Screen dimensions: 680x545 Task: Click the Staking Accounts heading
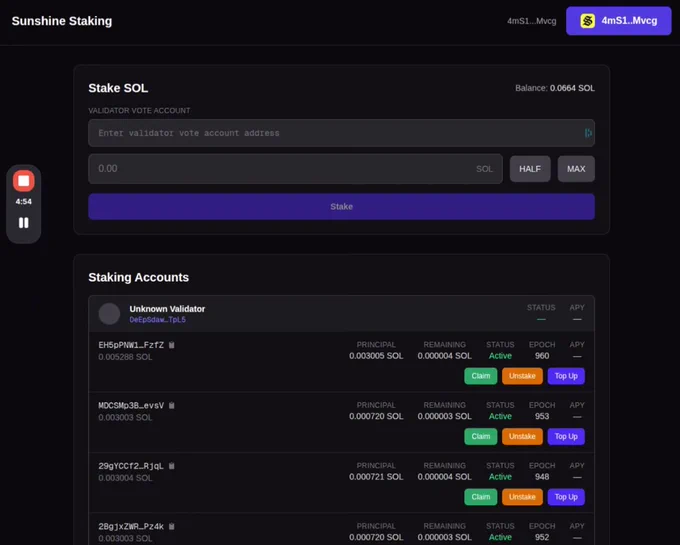coord(138,277)
